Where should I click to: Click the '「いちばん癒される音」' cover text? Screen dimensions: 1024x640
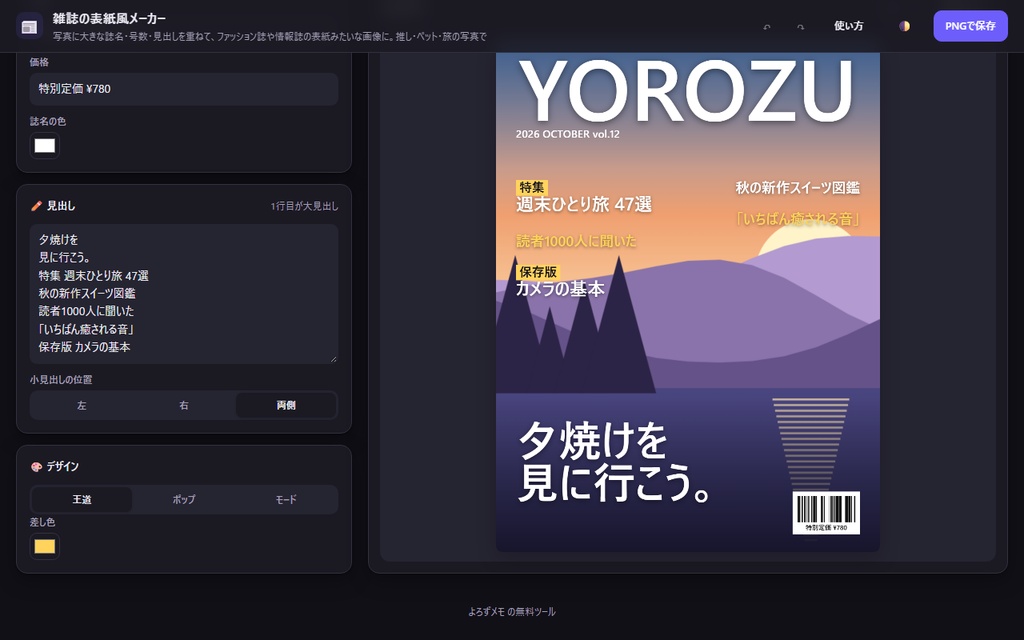point(797,219)
